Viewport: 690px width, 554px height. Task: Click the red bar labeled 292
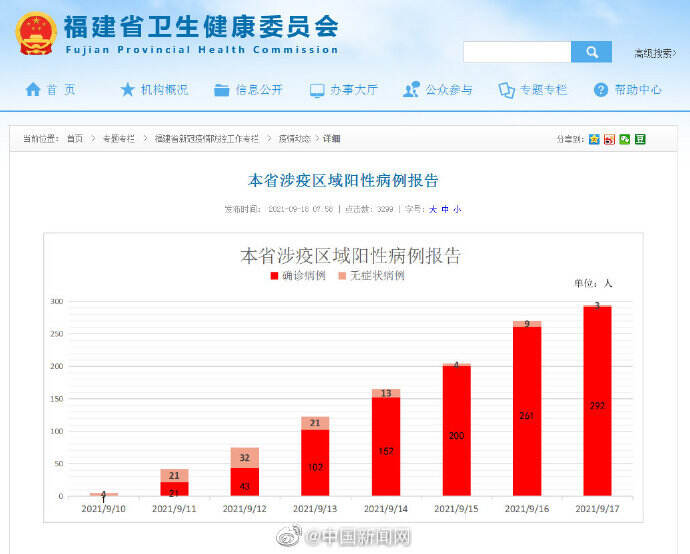(597, 401)
